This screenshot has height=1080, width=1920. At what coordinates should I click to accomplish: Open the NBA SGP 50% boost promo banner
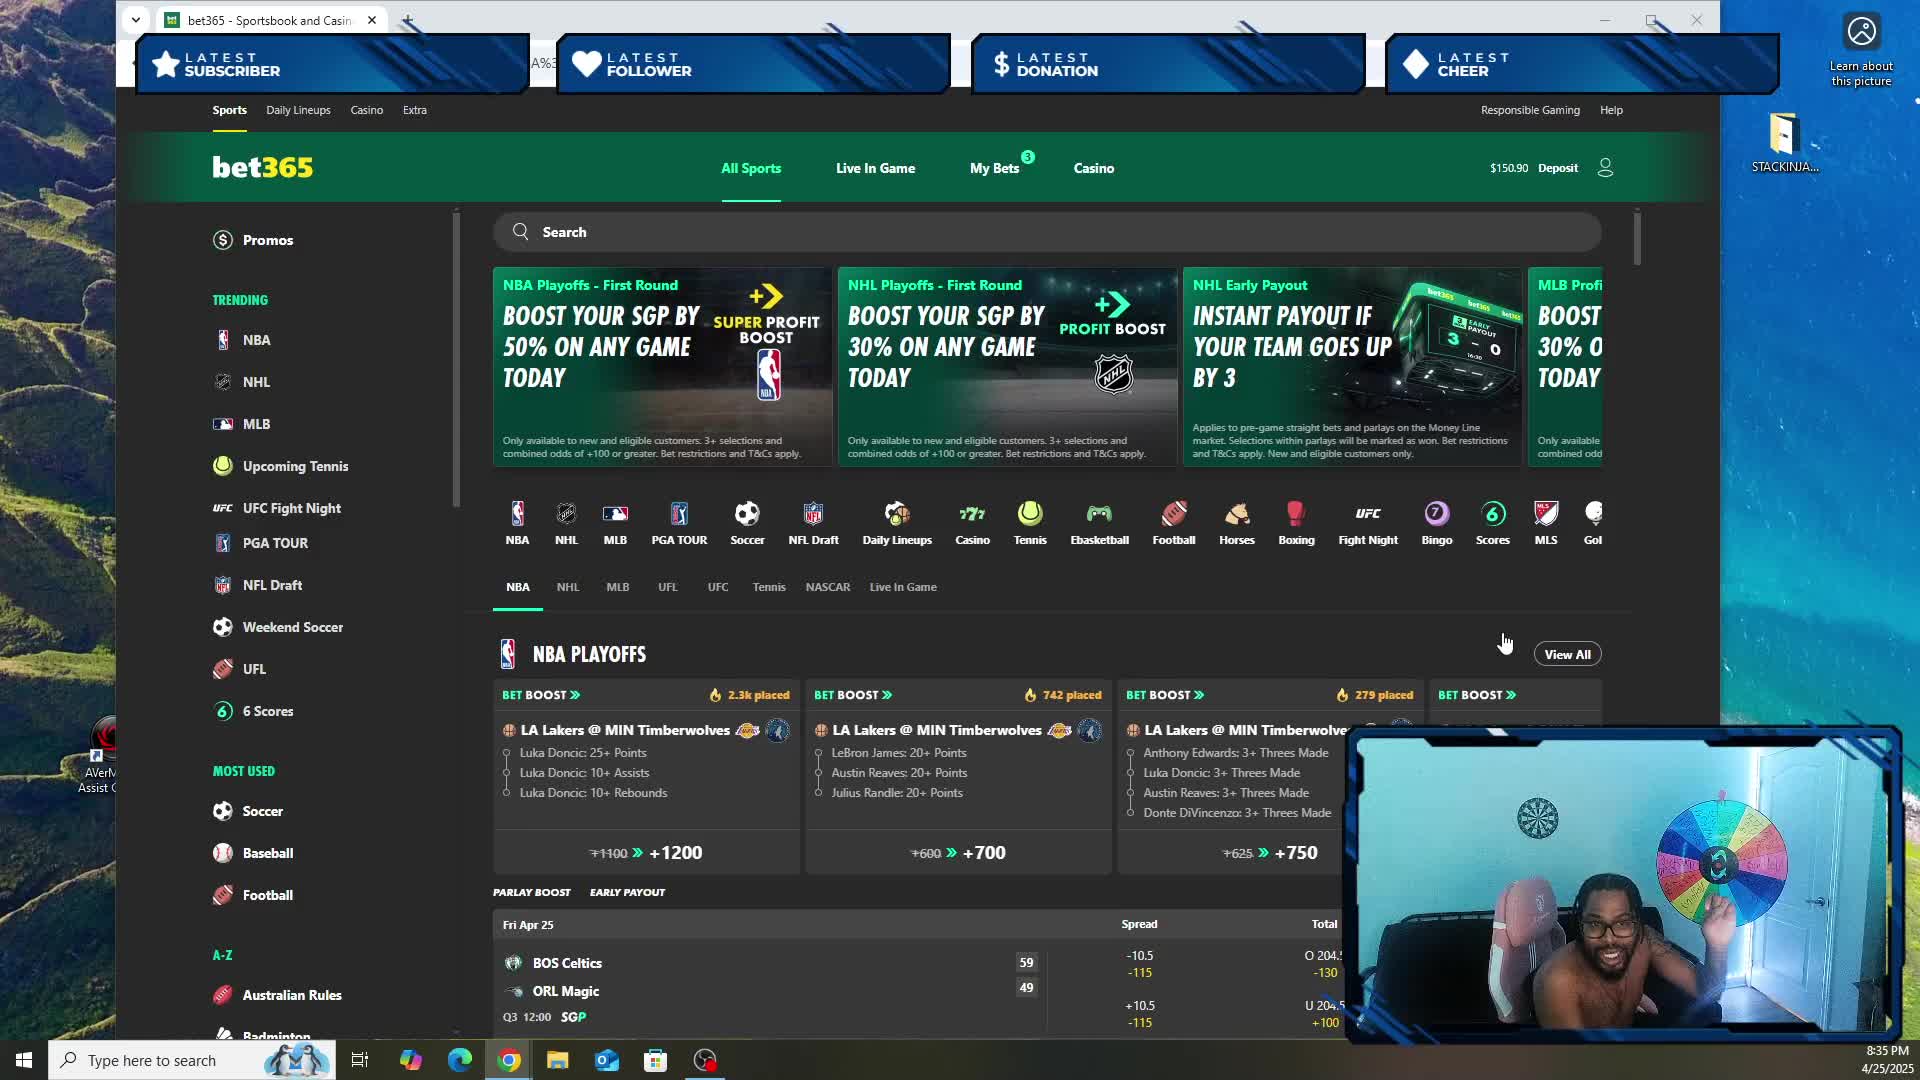[662, 366]
